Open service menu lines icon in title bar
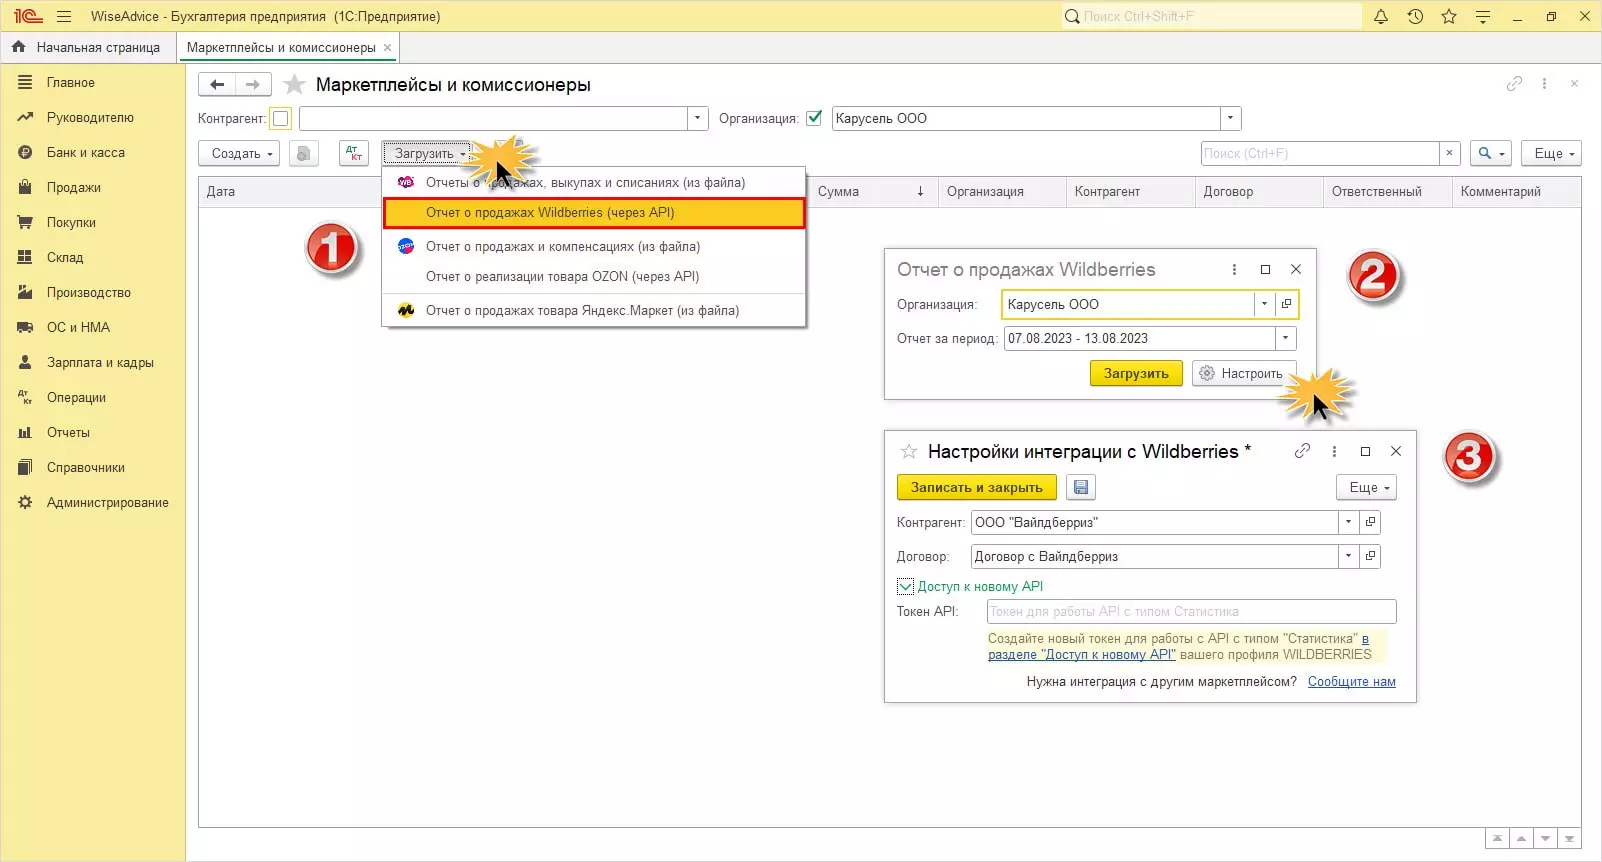Screen dimensions: 1602x862 [1483, 16]
